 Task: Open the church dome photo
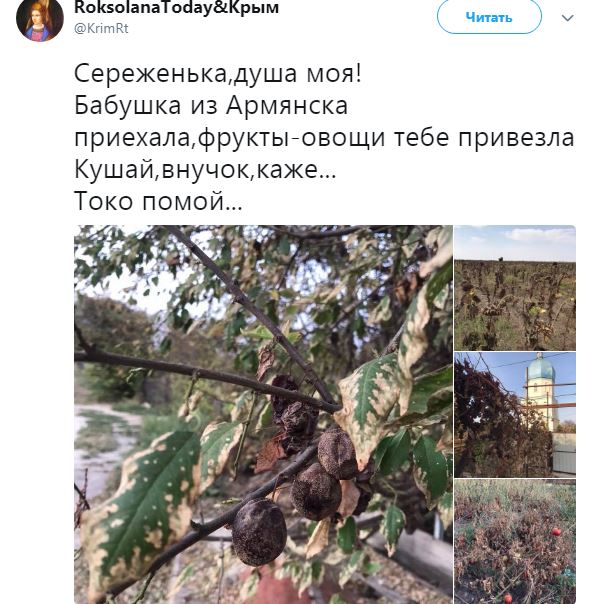515,414
